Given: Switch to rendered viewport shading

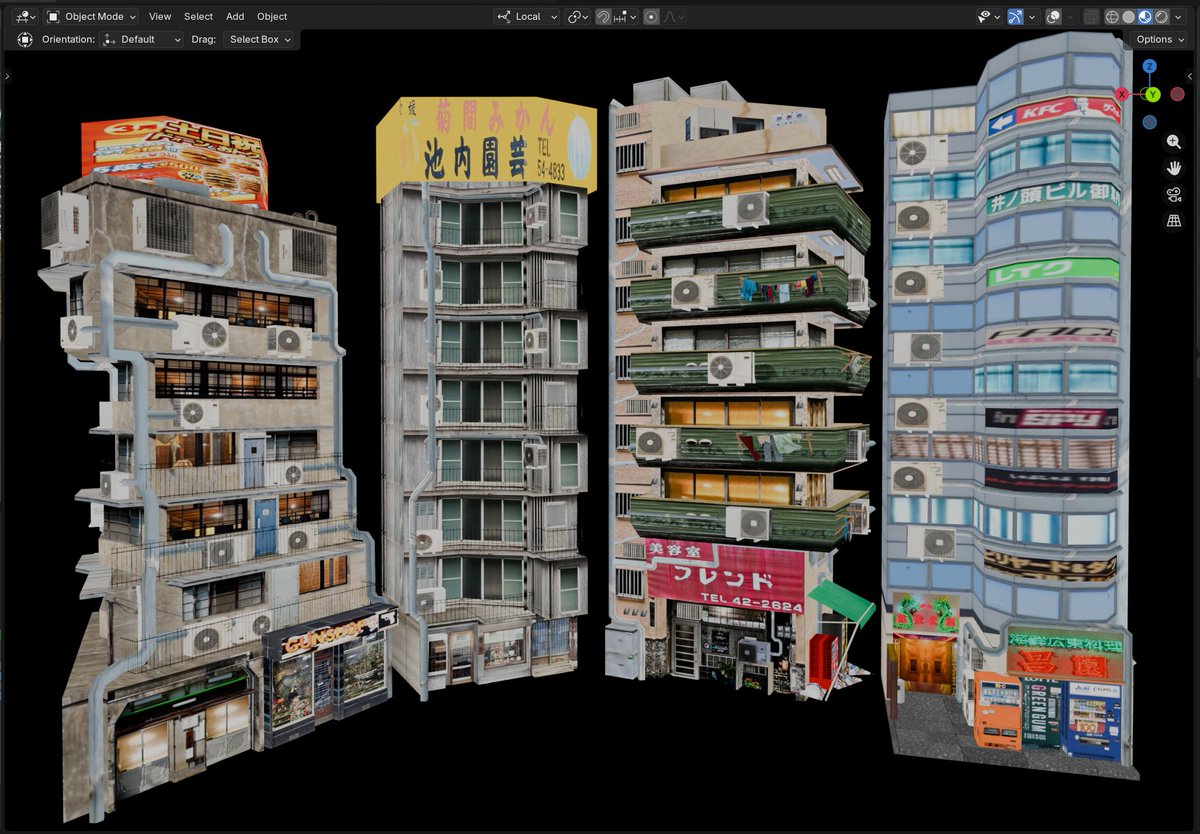Looking at the screenshot, I should click(x=1161, y=16).
